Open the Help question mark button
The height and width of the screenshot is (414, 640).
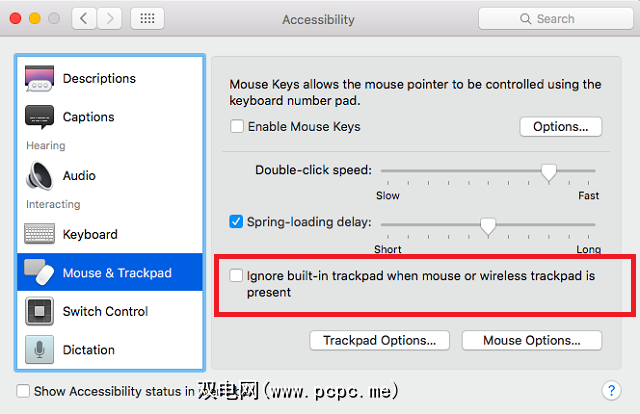pos(611,391)
